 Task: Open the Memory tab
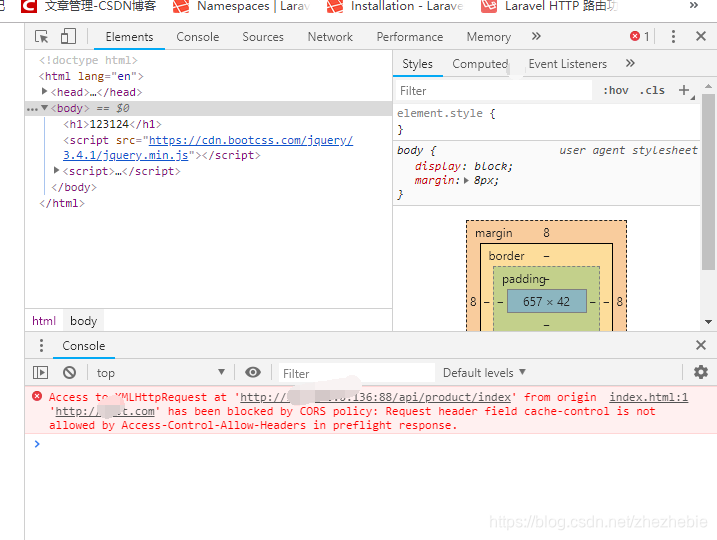point(488,37)
